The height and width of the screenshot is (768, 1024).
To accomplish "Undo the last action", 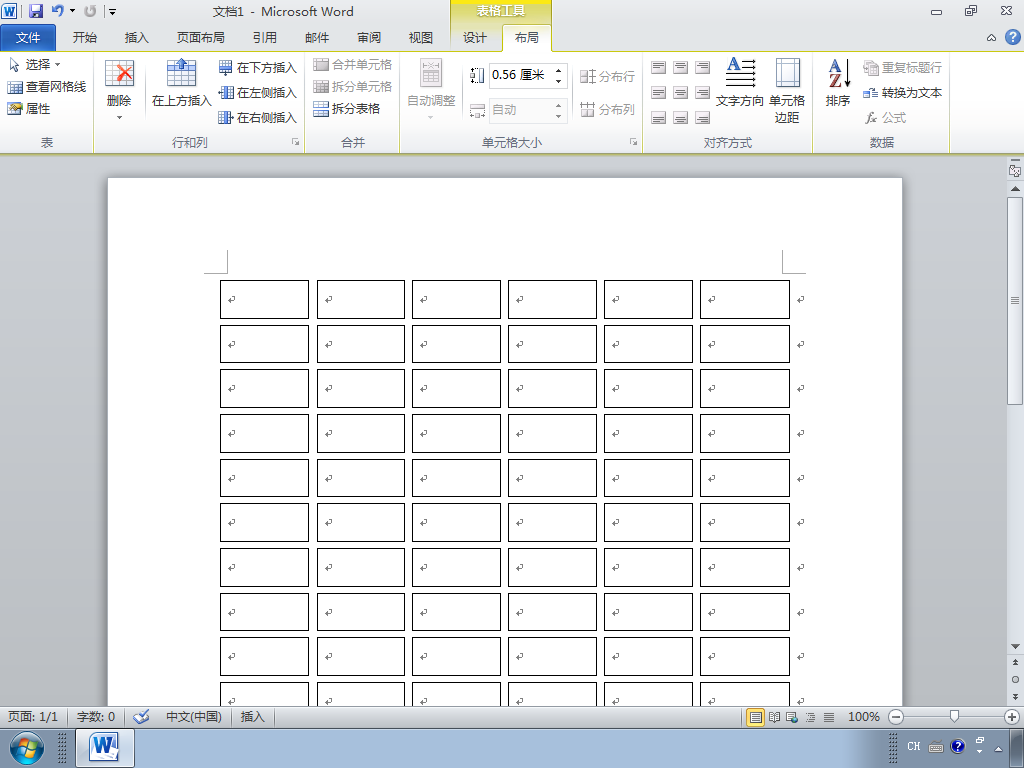I will 58,11.
